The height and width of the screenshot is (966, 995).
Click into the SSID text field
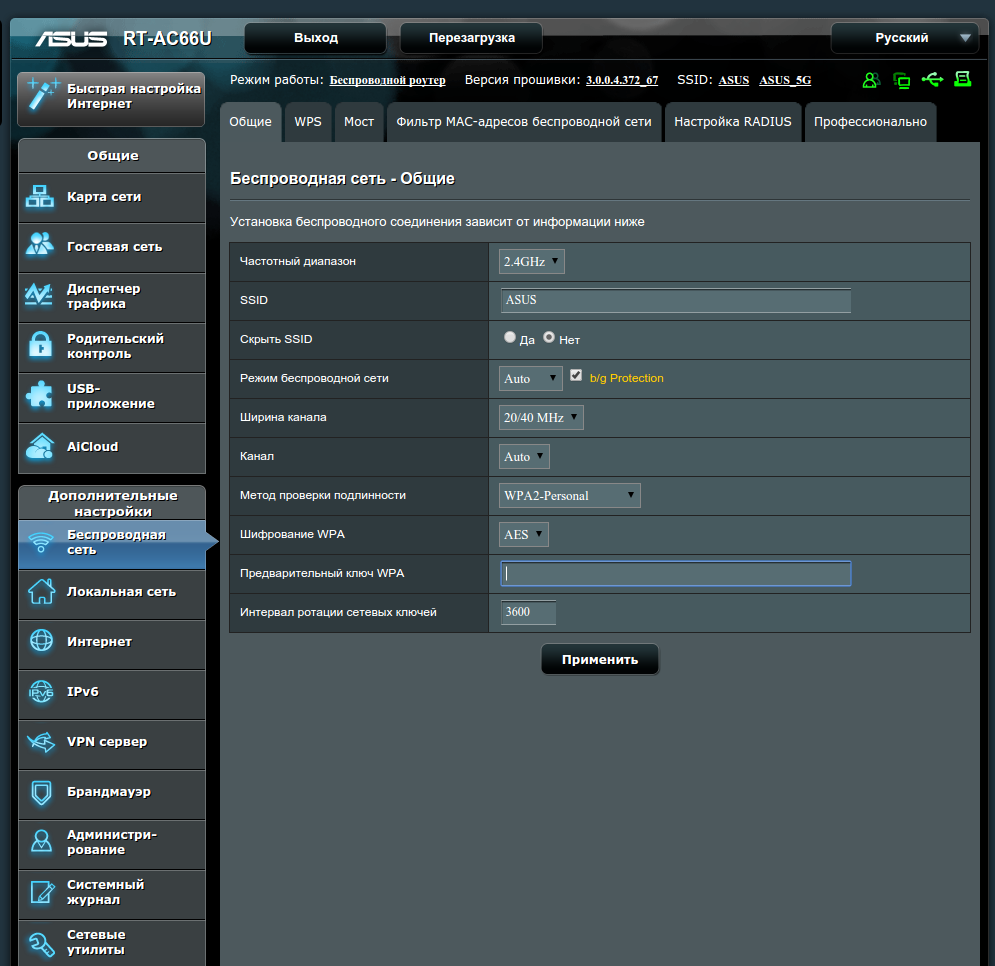coord(676,300)
